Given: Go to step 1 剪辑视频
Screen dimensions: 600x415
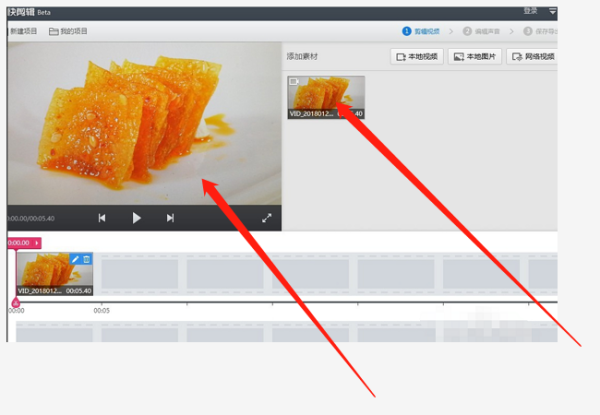Looking at the screenshot, I should click(x=421, y=31).
